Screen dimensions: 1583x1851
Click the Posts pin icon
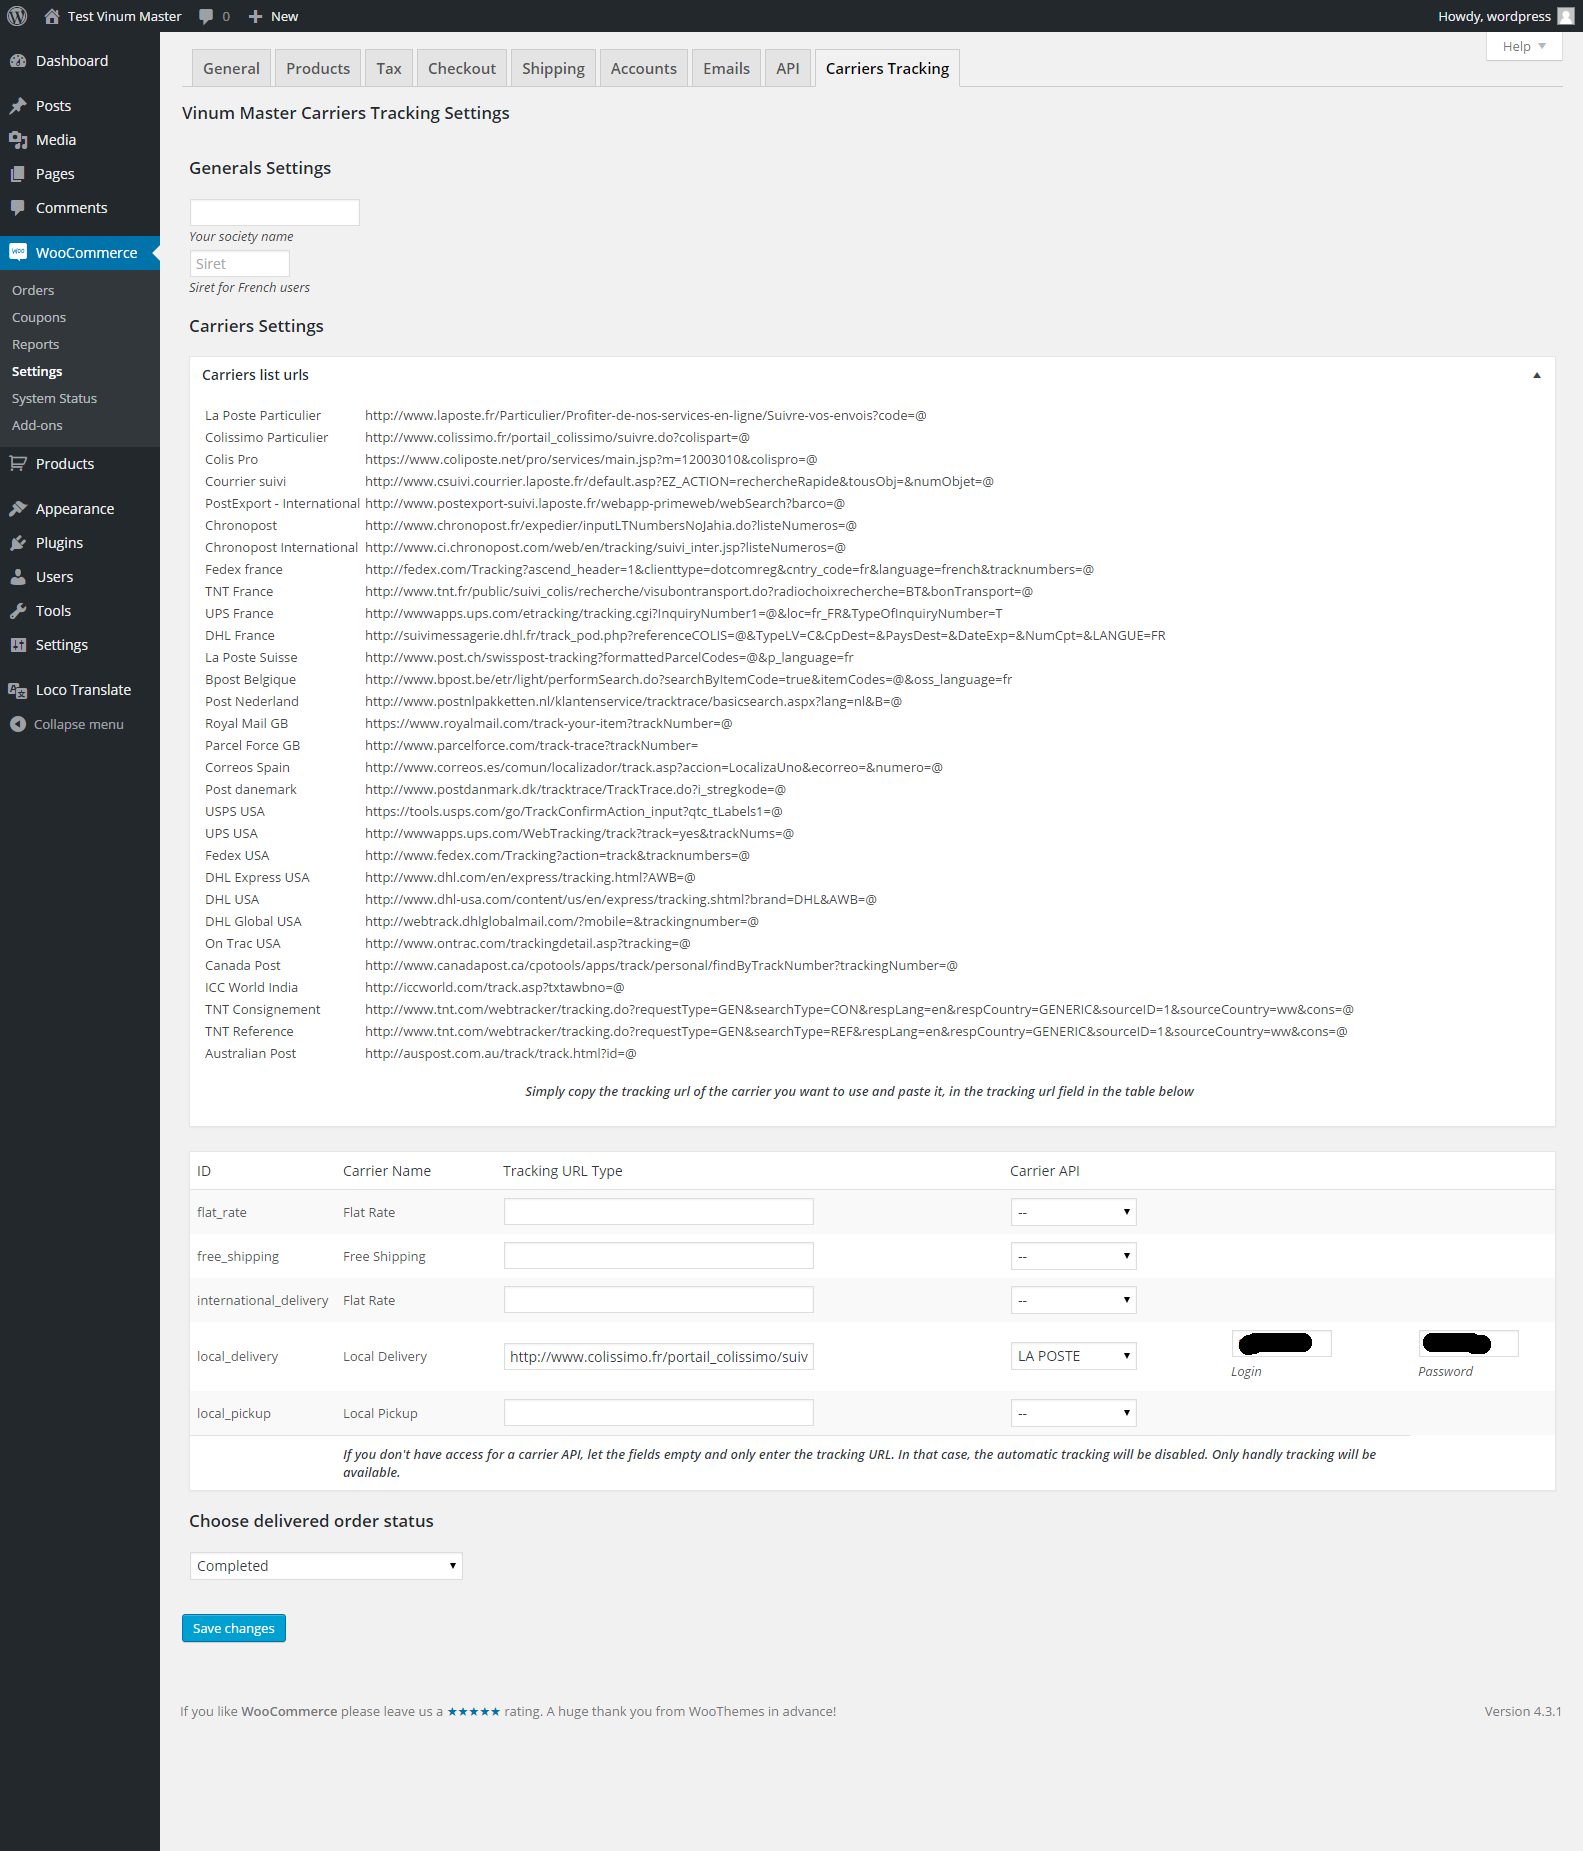point(18,106)
